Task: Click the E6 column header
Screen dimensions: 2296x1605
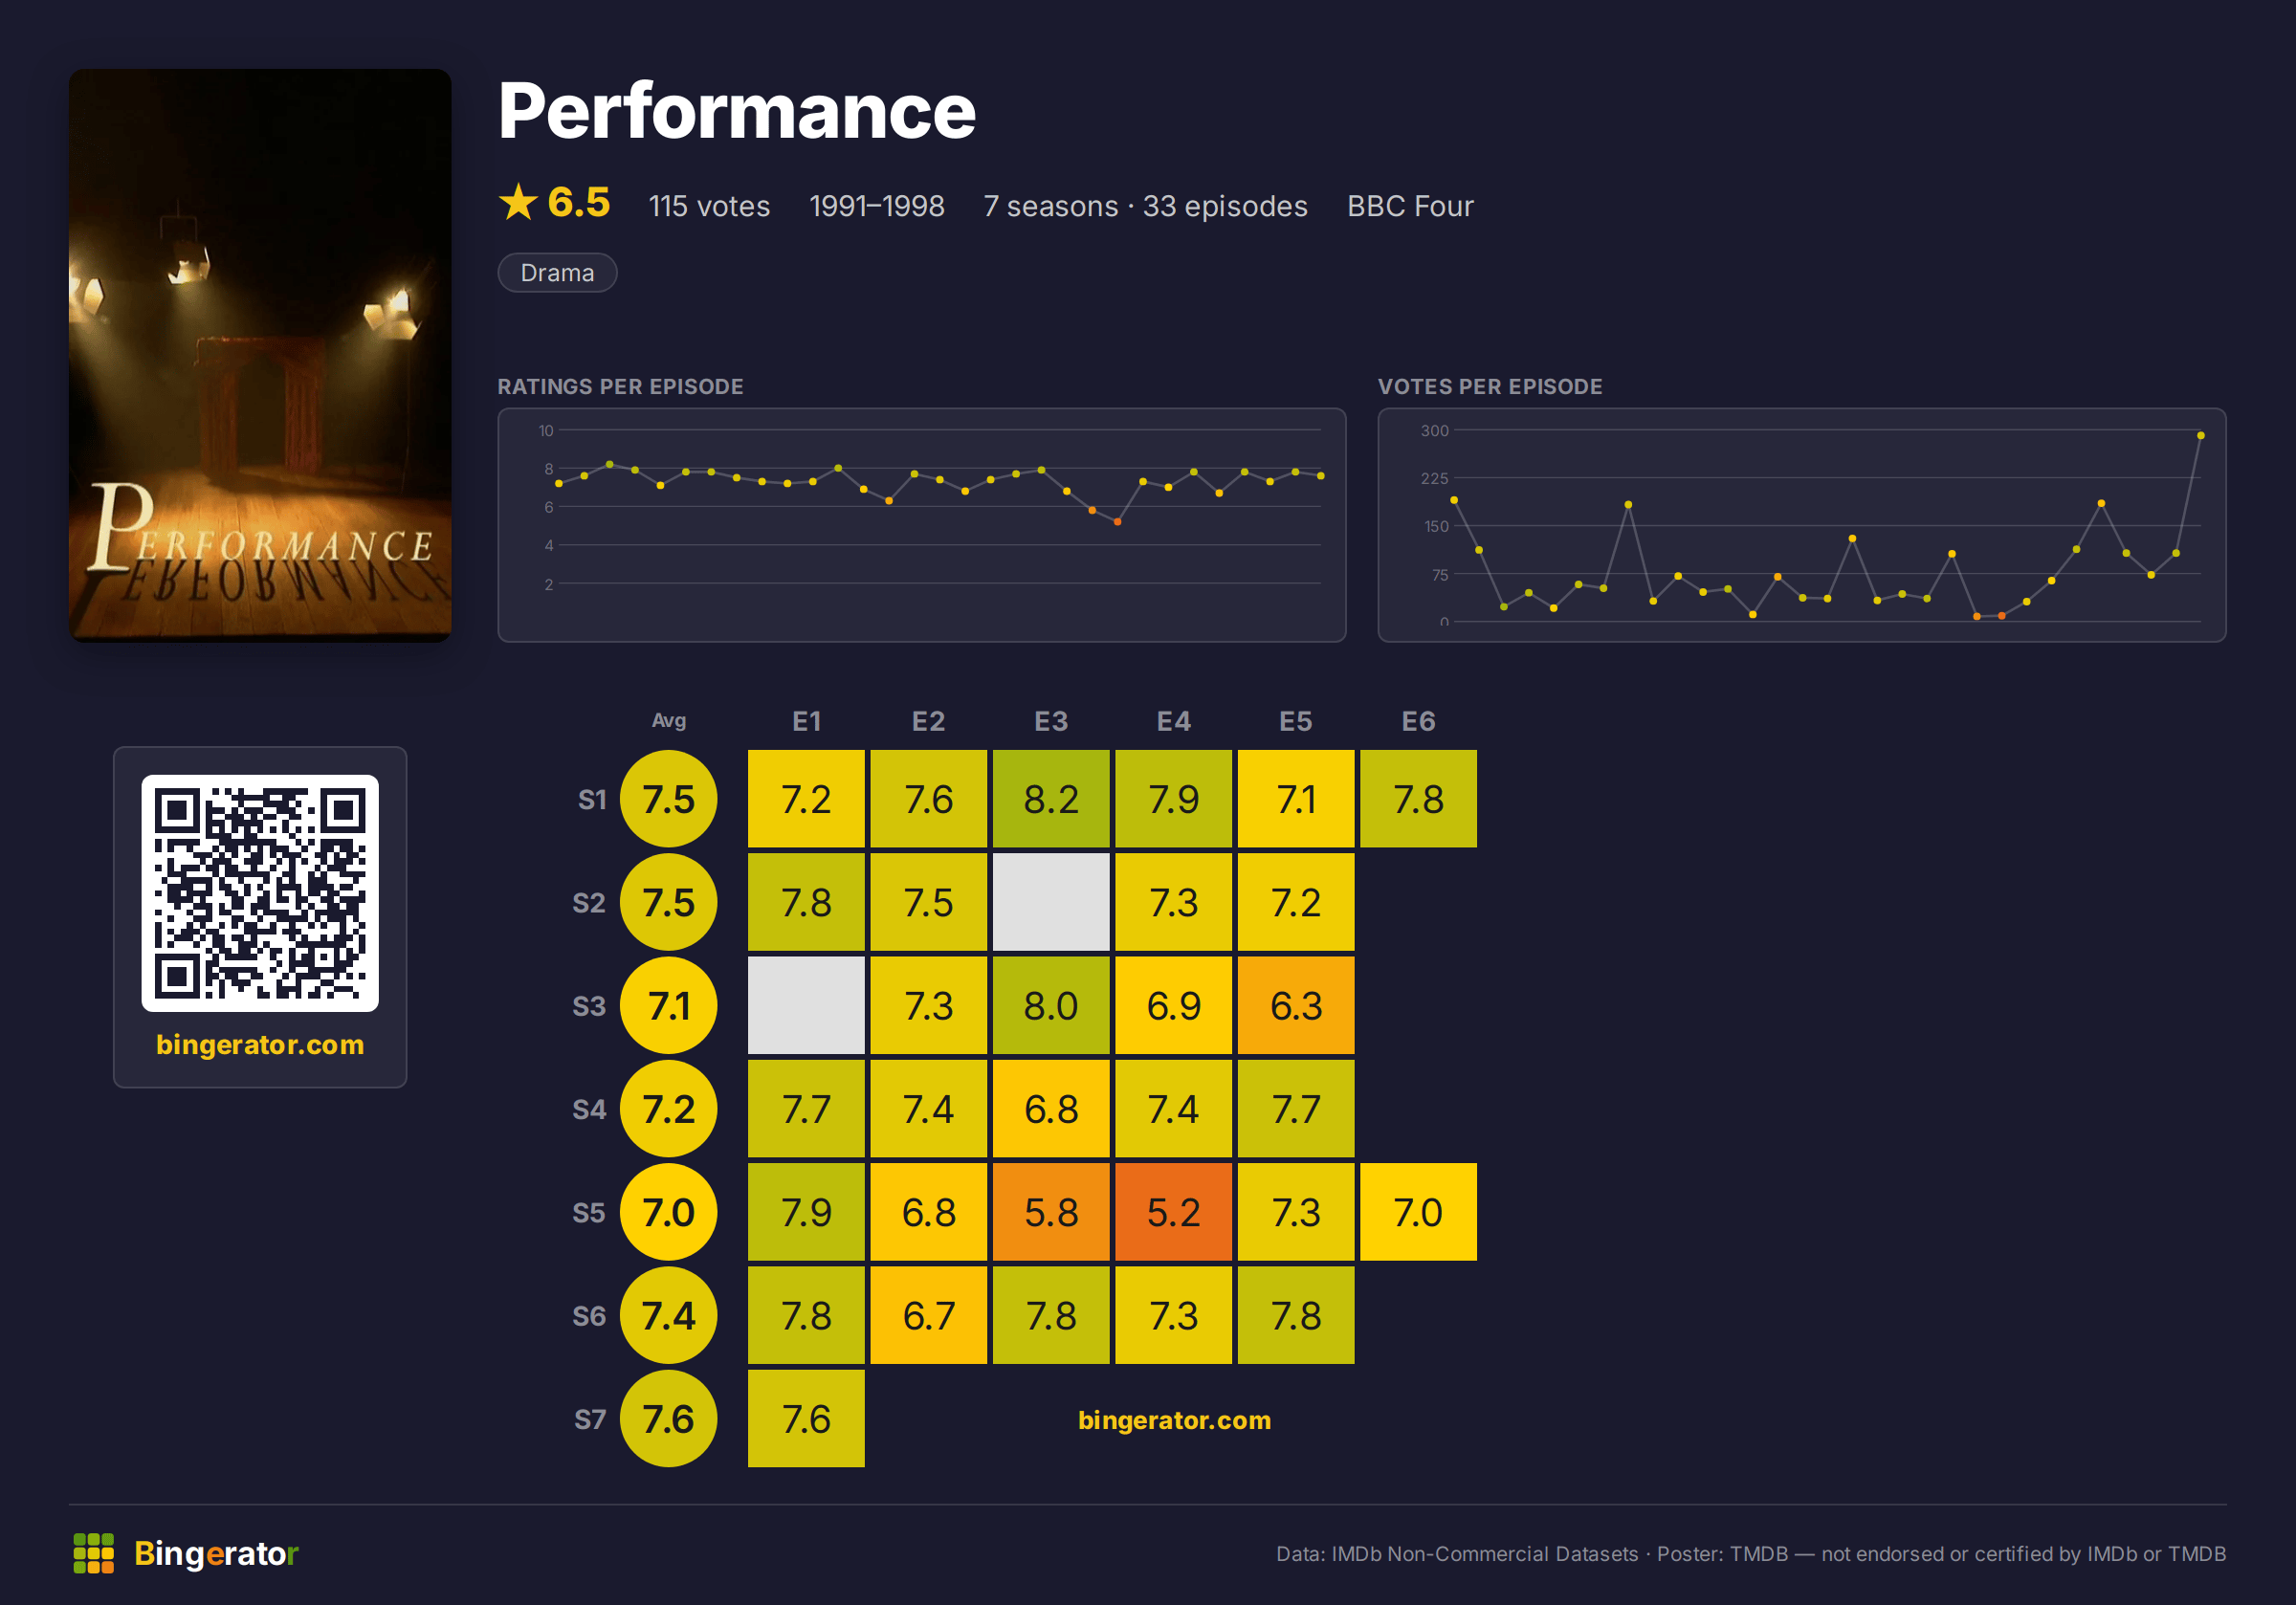Action: (x=1418, y=721)
